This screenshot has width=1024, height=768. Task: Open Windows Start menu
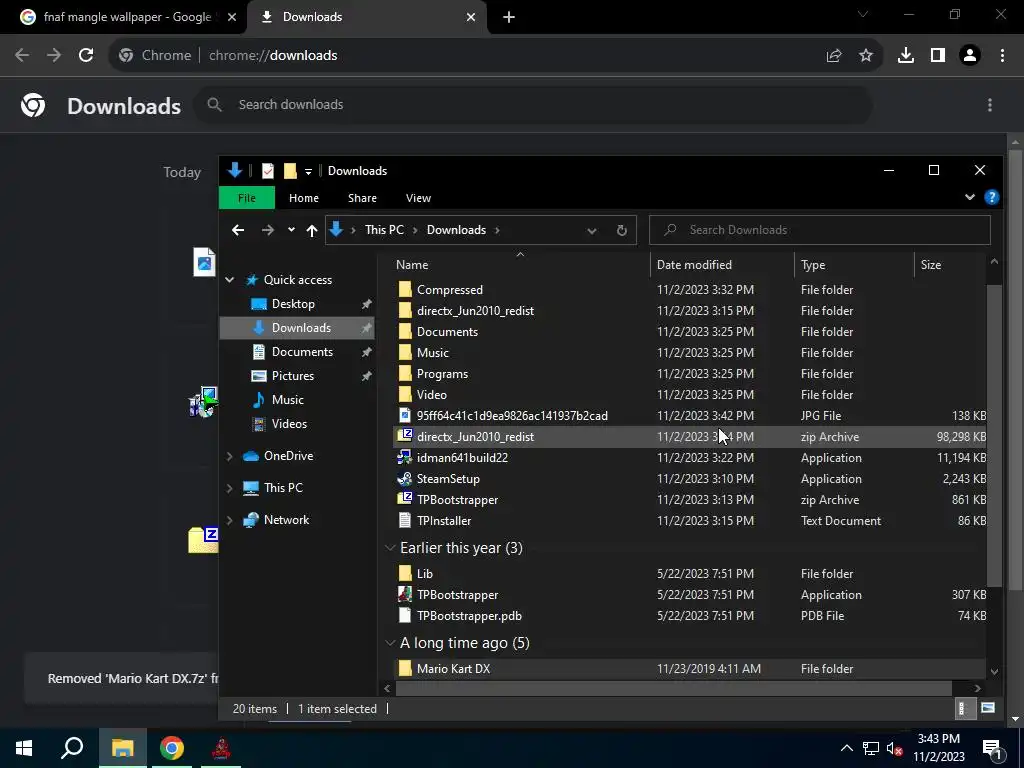point(24,748)
